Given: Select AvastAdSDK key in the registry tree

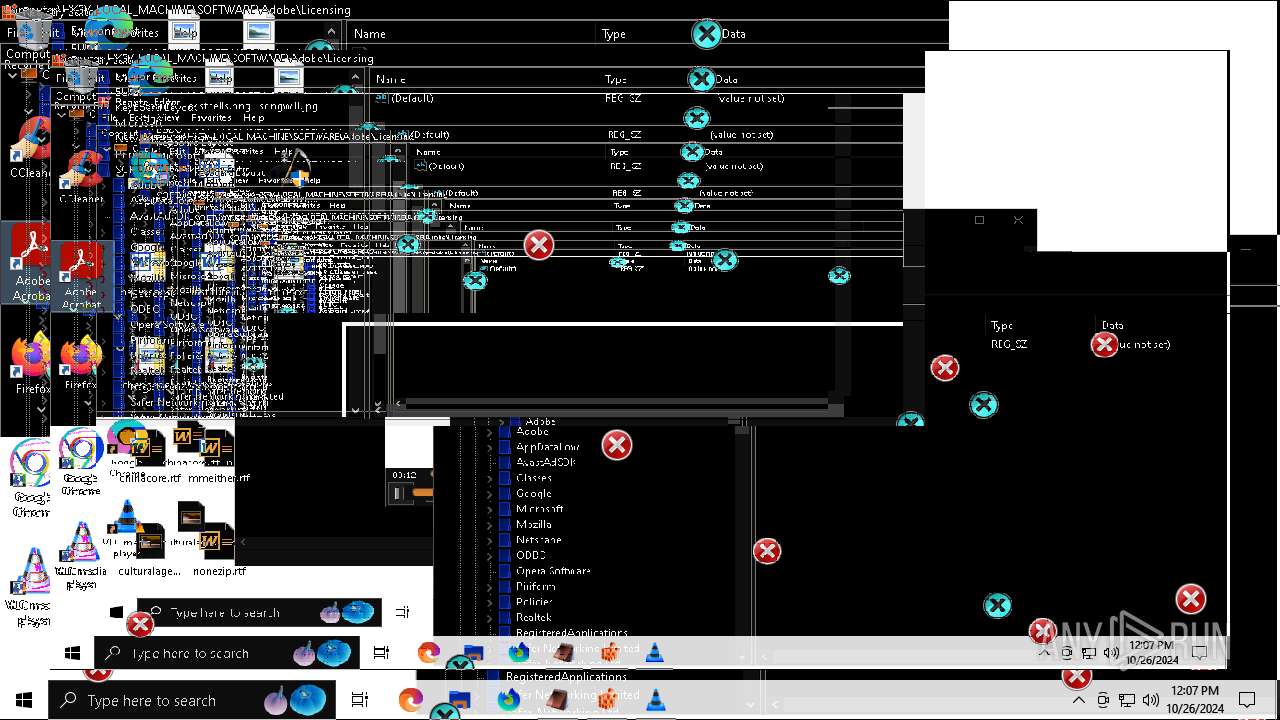Looking at the screenshot, I should (545, 462).
